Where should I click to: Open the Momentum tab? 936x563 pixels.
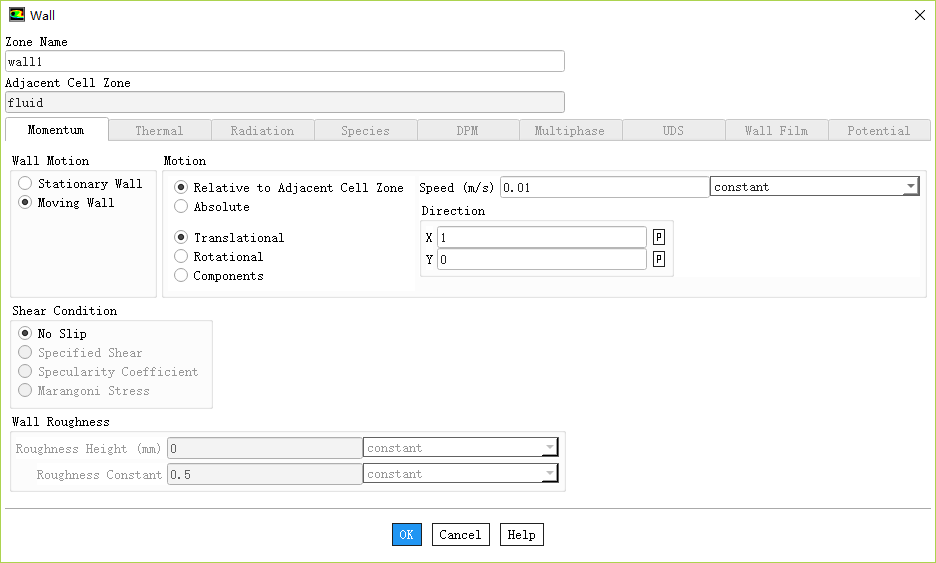(56, 130)
